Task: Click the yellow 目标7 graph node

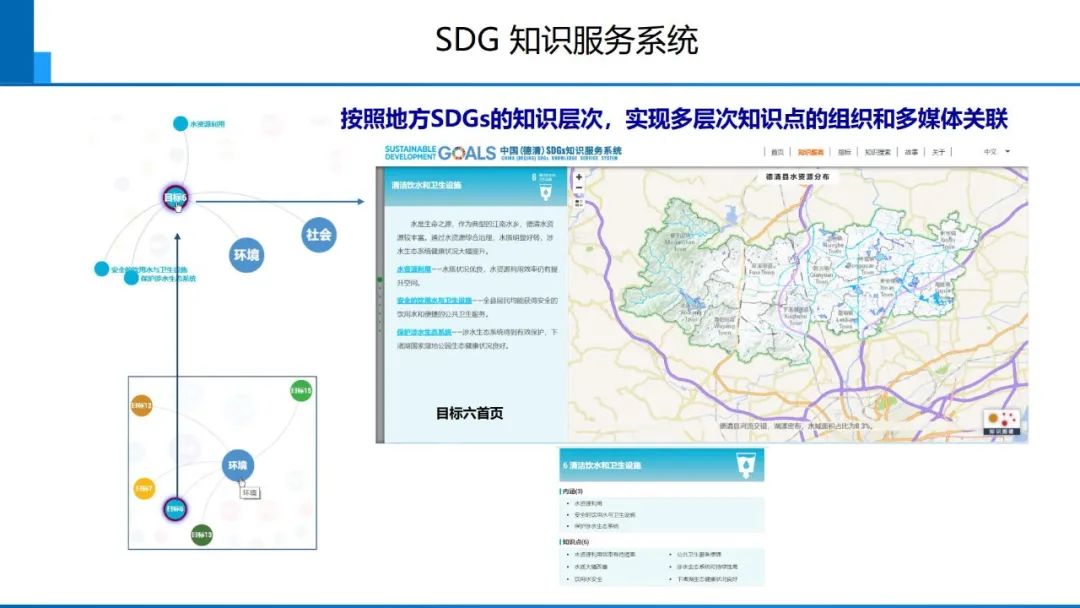Action: (145, 489)
